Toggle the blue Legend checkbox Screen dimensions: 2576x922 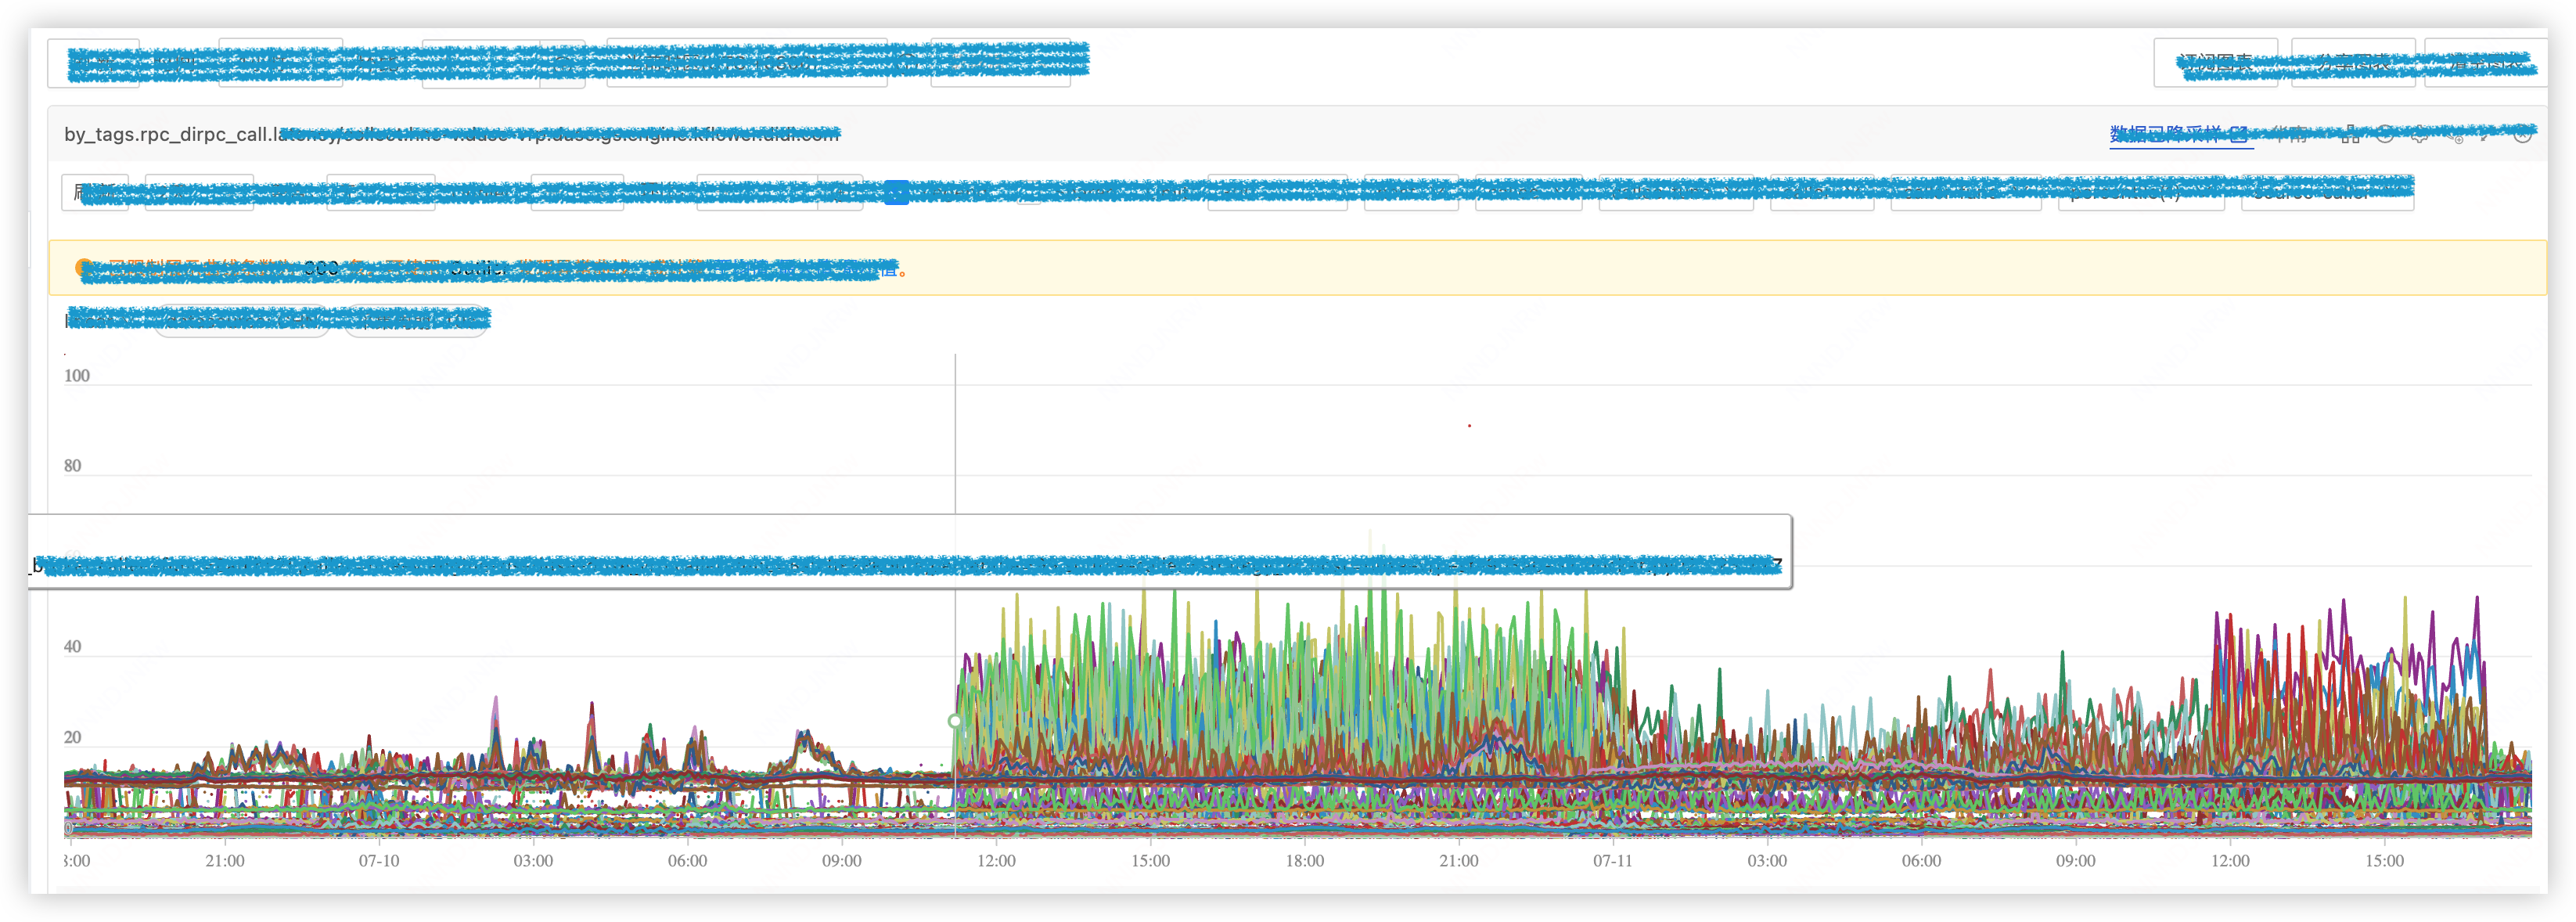click(x=896, y=192)
